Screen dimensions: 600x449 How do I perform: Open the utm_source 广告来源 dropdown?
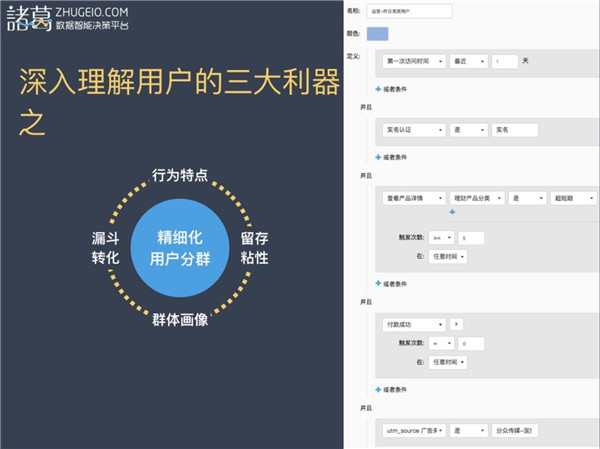[x=413, y=430]
